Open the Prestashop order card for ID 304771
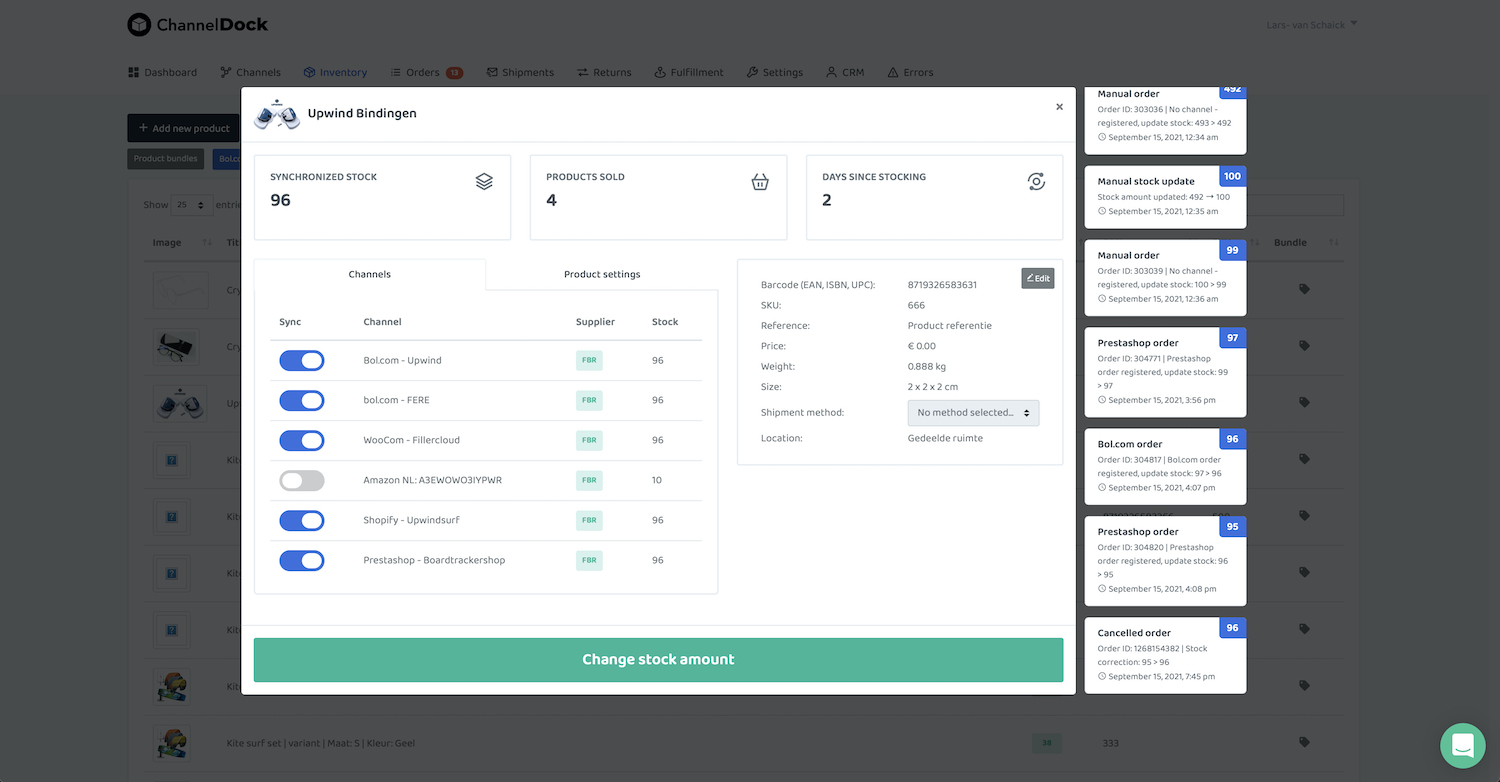 (1165, 372)
